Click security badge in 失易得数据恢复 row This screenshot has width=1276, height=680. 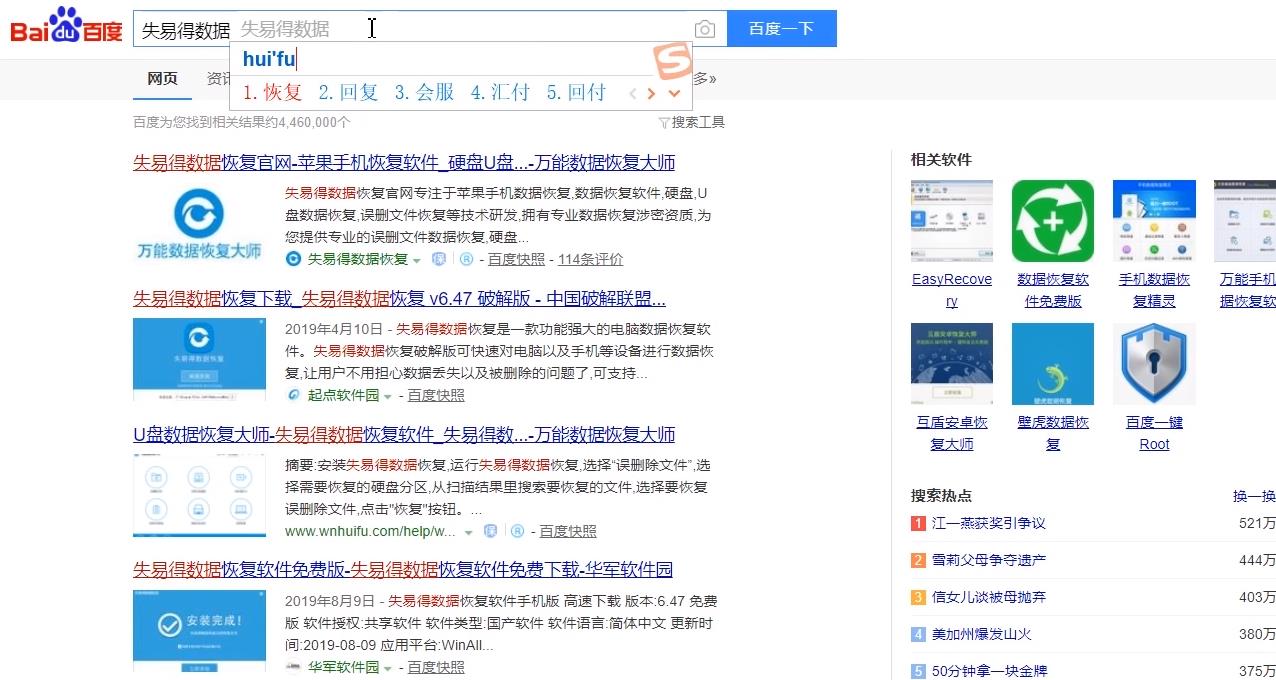coord(438,259)
